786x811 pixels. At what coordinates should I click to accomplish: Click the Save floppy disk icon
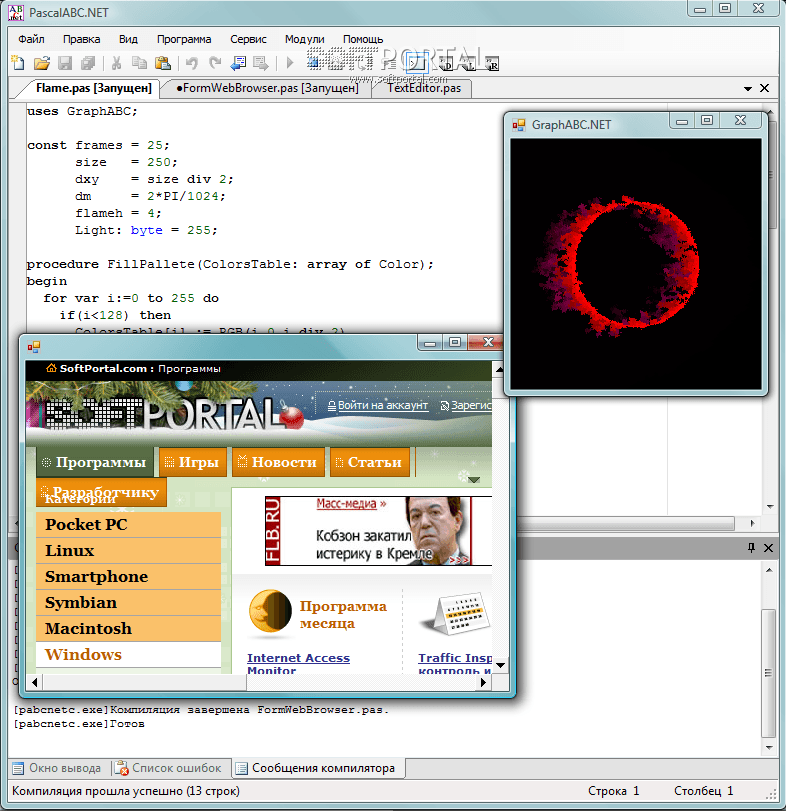pos(65,63)
